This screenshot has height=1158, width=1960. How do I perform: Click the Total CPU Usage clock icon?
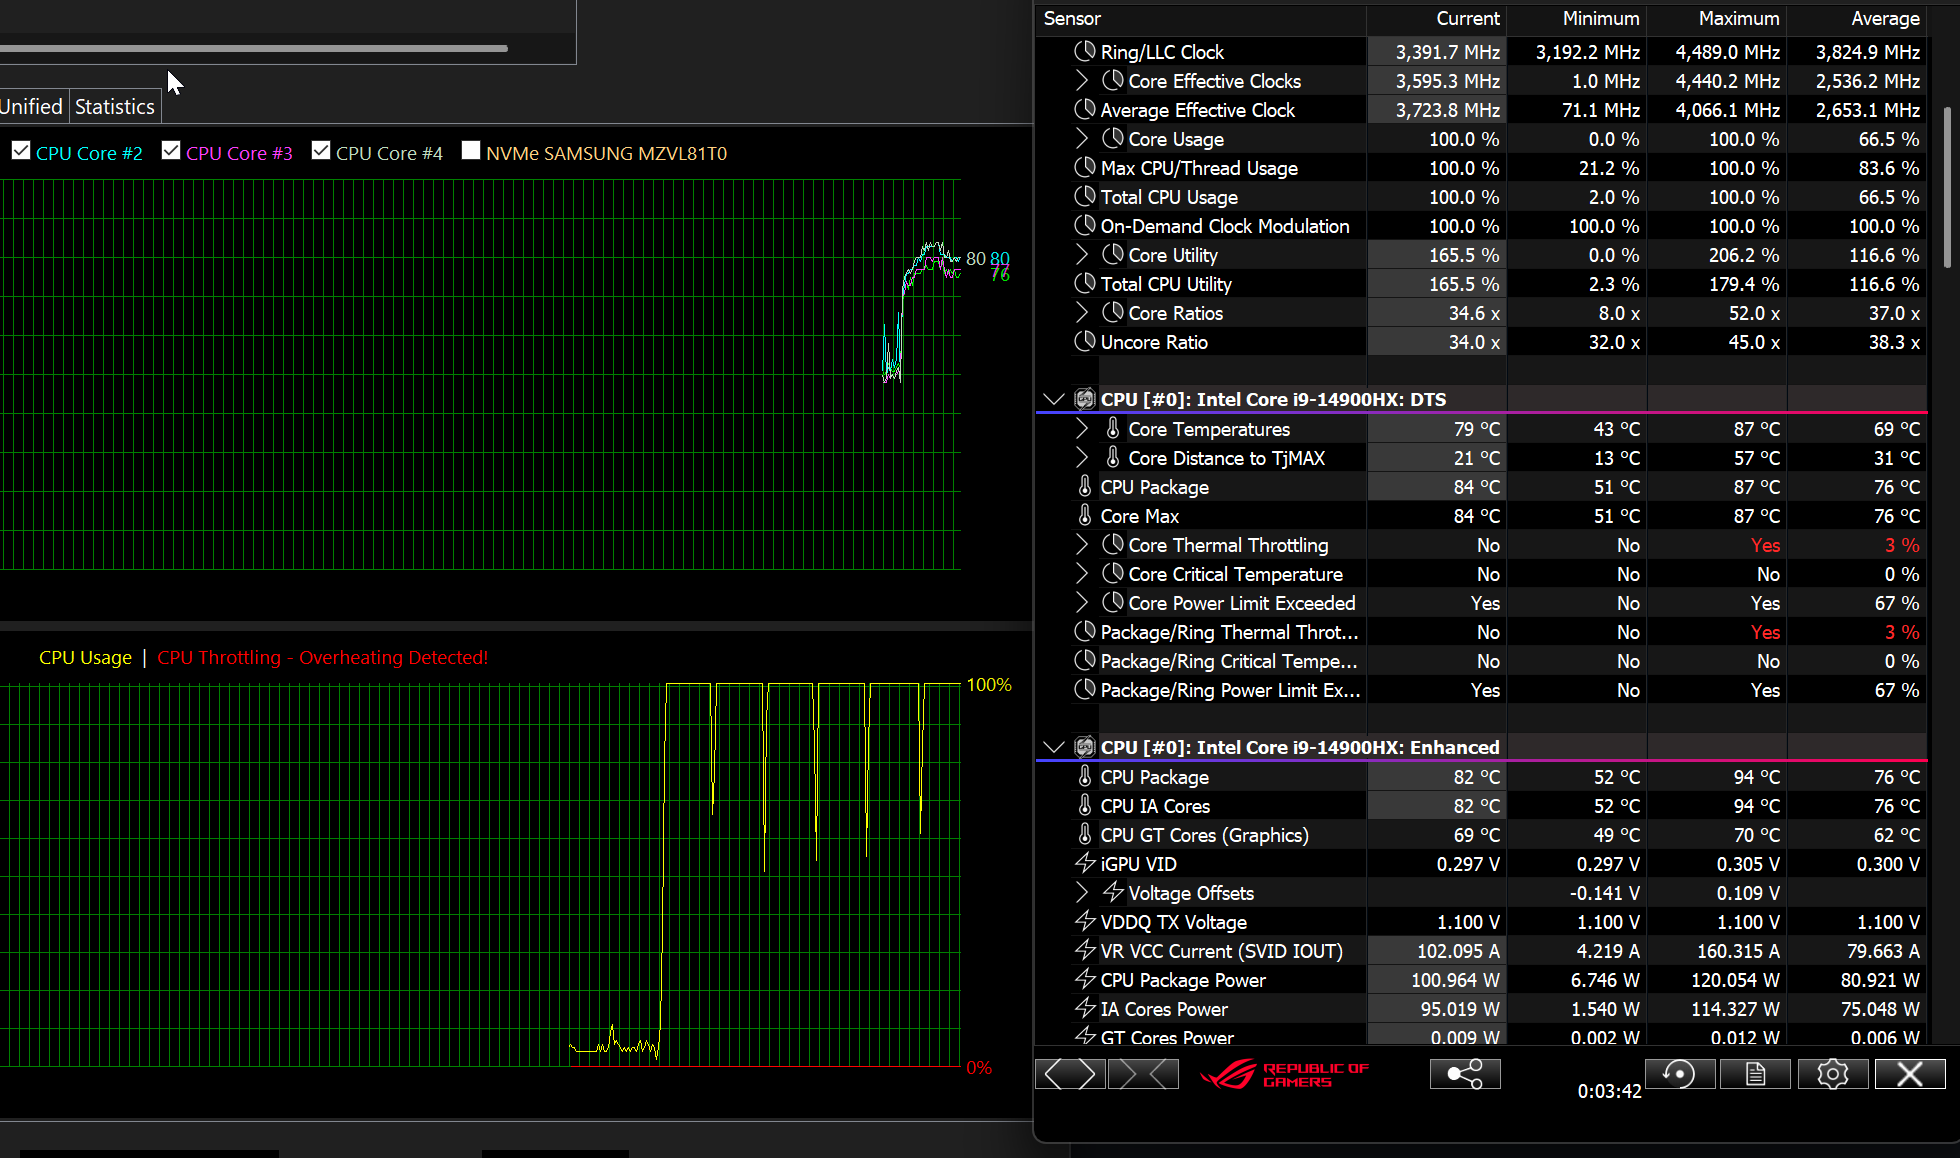[x=1085, y=196]
